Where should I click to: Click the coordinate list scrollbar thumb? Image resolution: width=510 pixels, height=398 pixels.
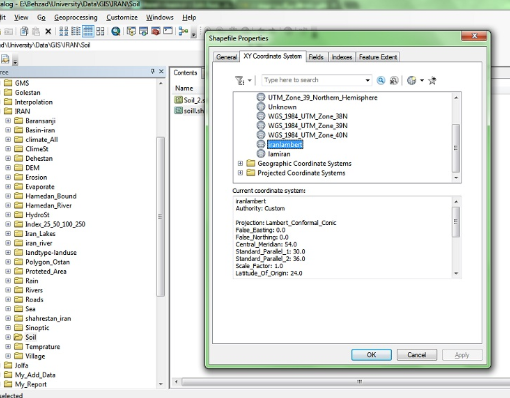(x=456, y=148)
